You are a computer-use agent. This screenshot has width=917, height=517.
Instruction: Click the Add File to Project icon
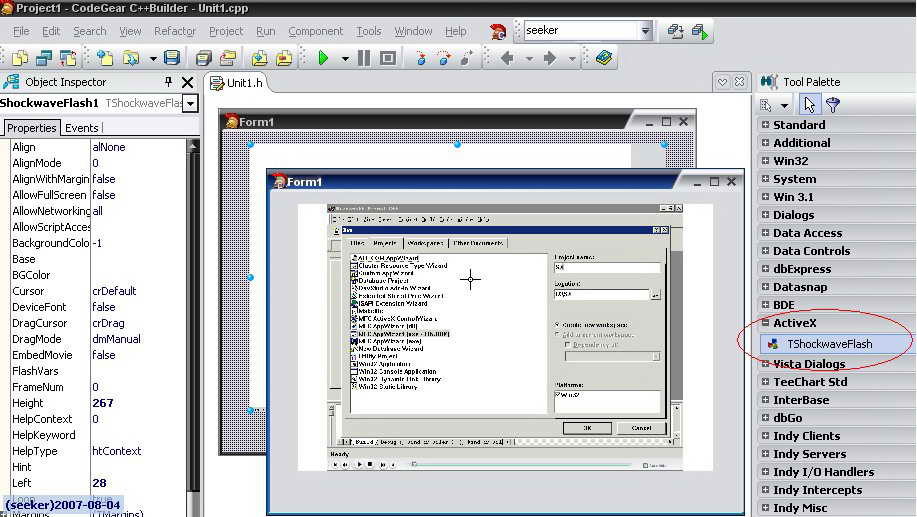260,58
